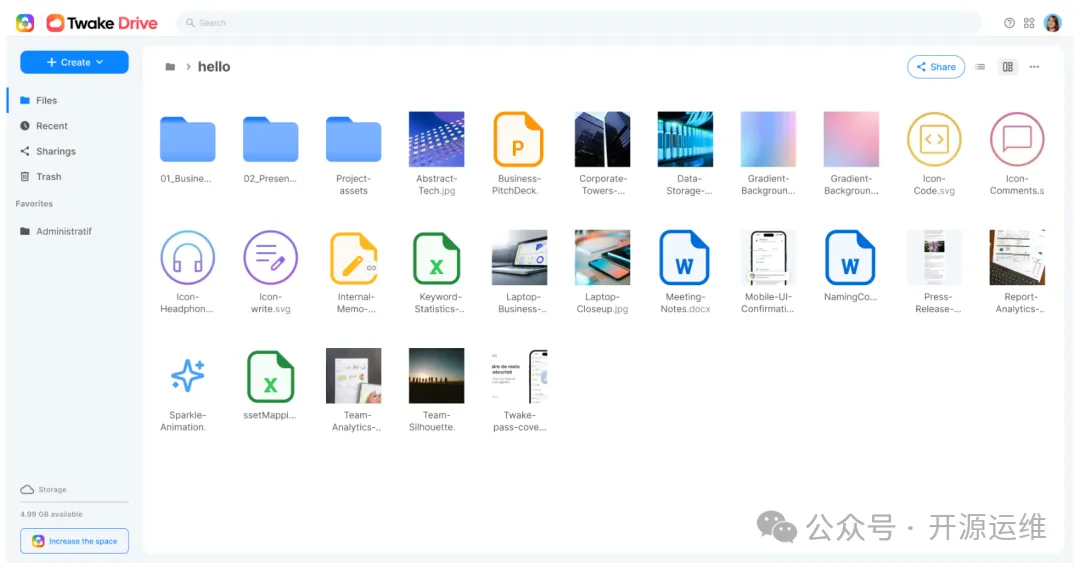This screenshot has height=570, width=1080.
Task: Open Business-PitchDeck presentation file icon
Action: point(518,139)
